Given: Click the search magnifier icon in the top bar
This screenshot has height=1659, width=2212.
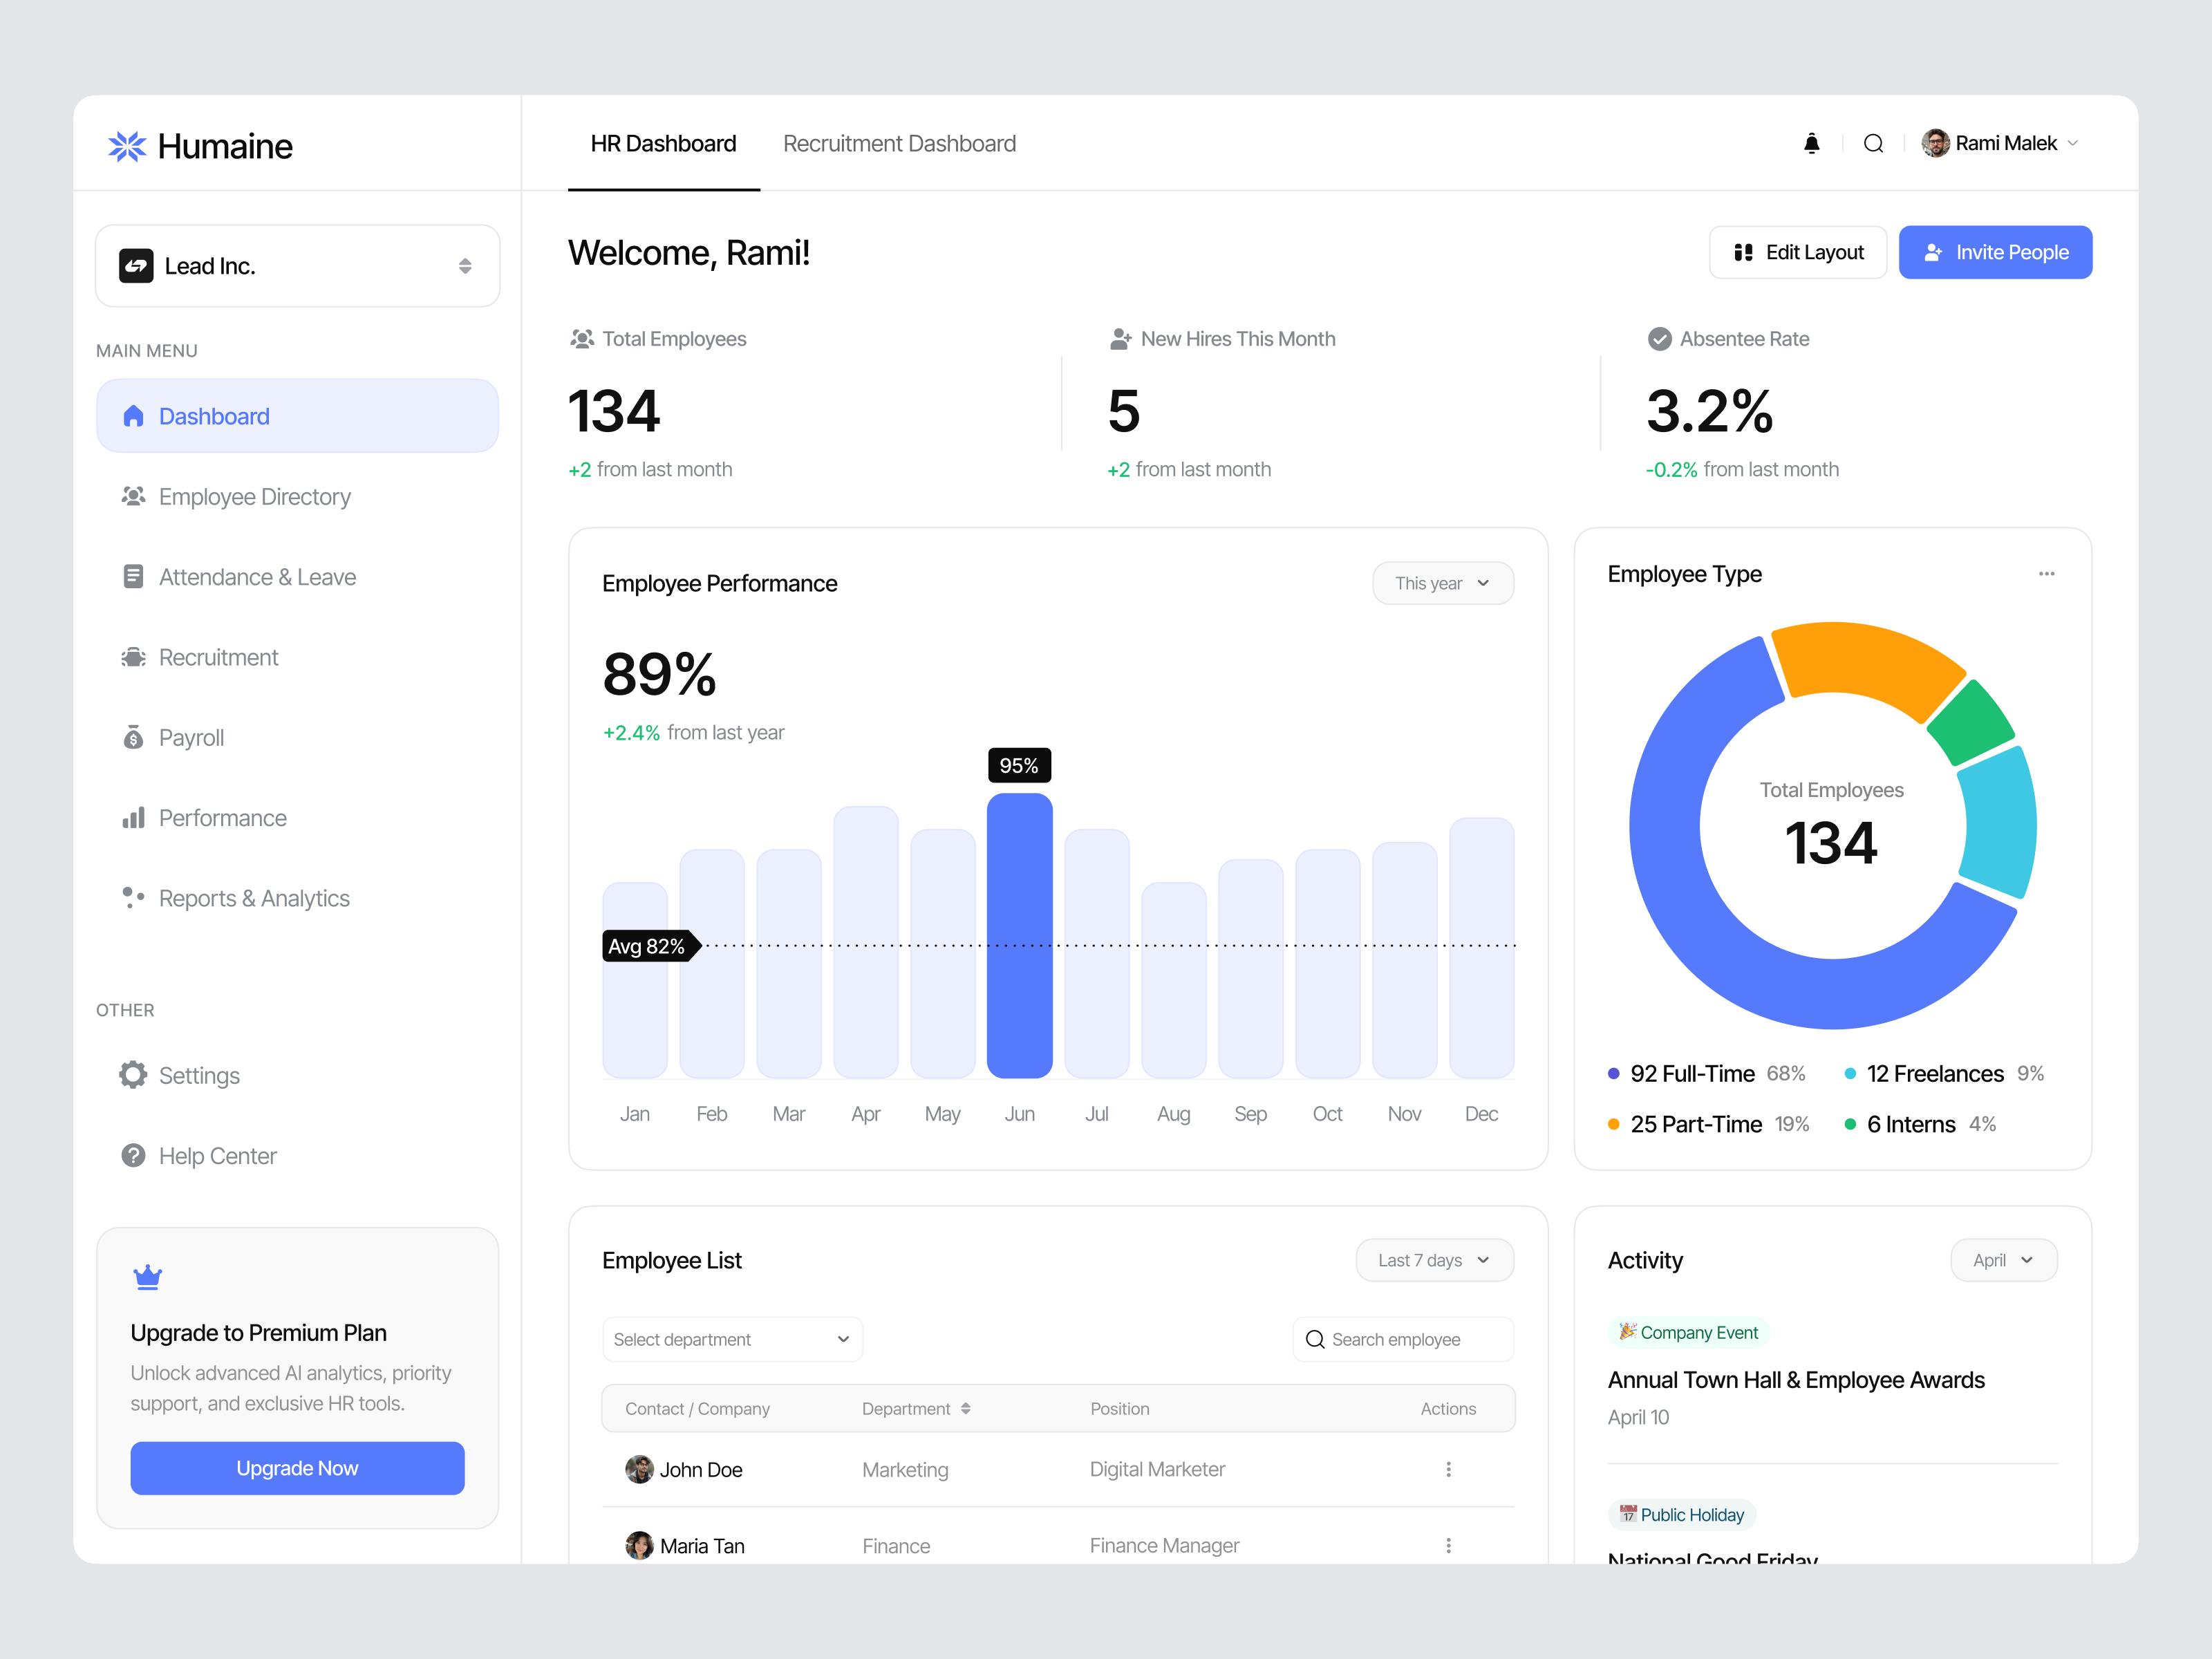Looking at the screenshot, I should click(x=1873, y=143).
